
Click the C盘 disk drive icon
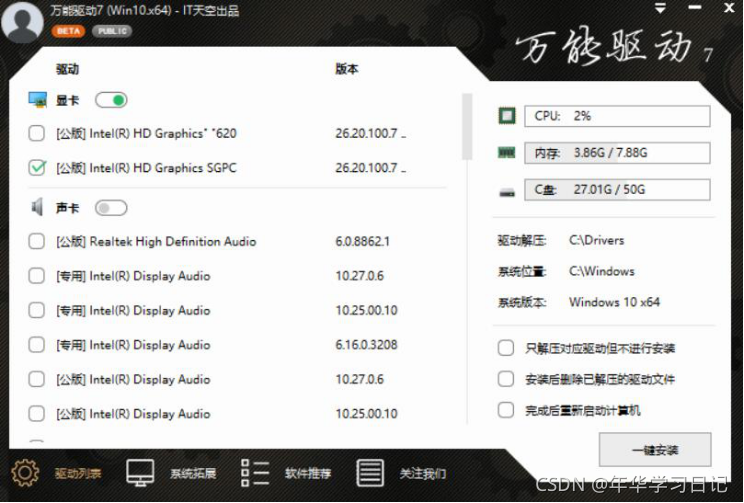coord(507,192)
